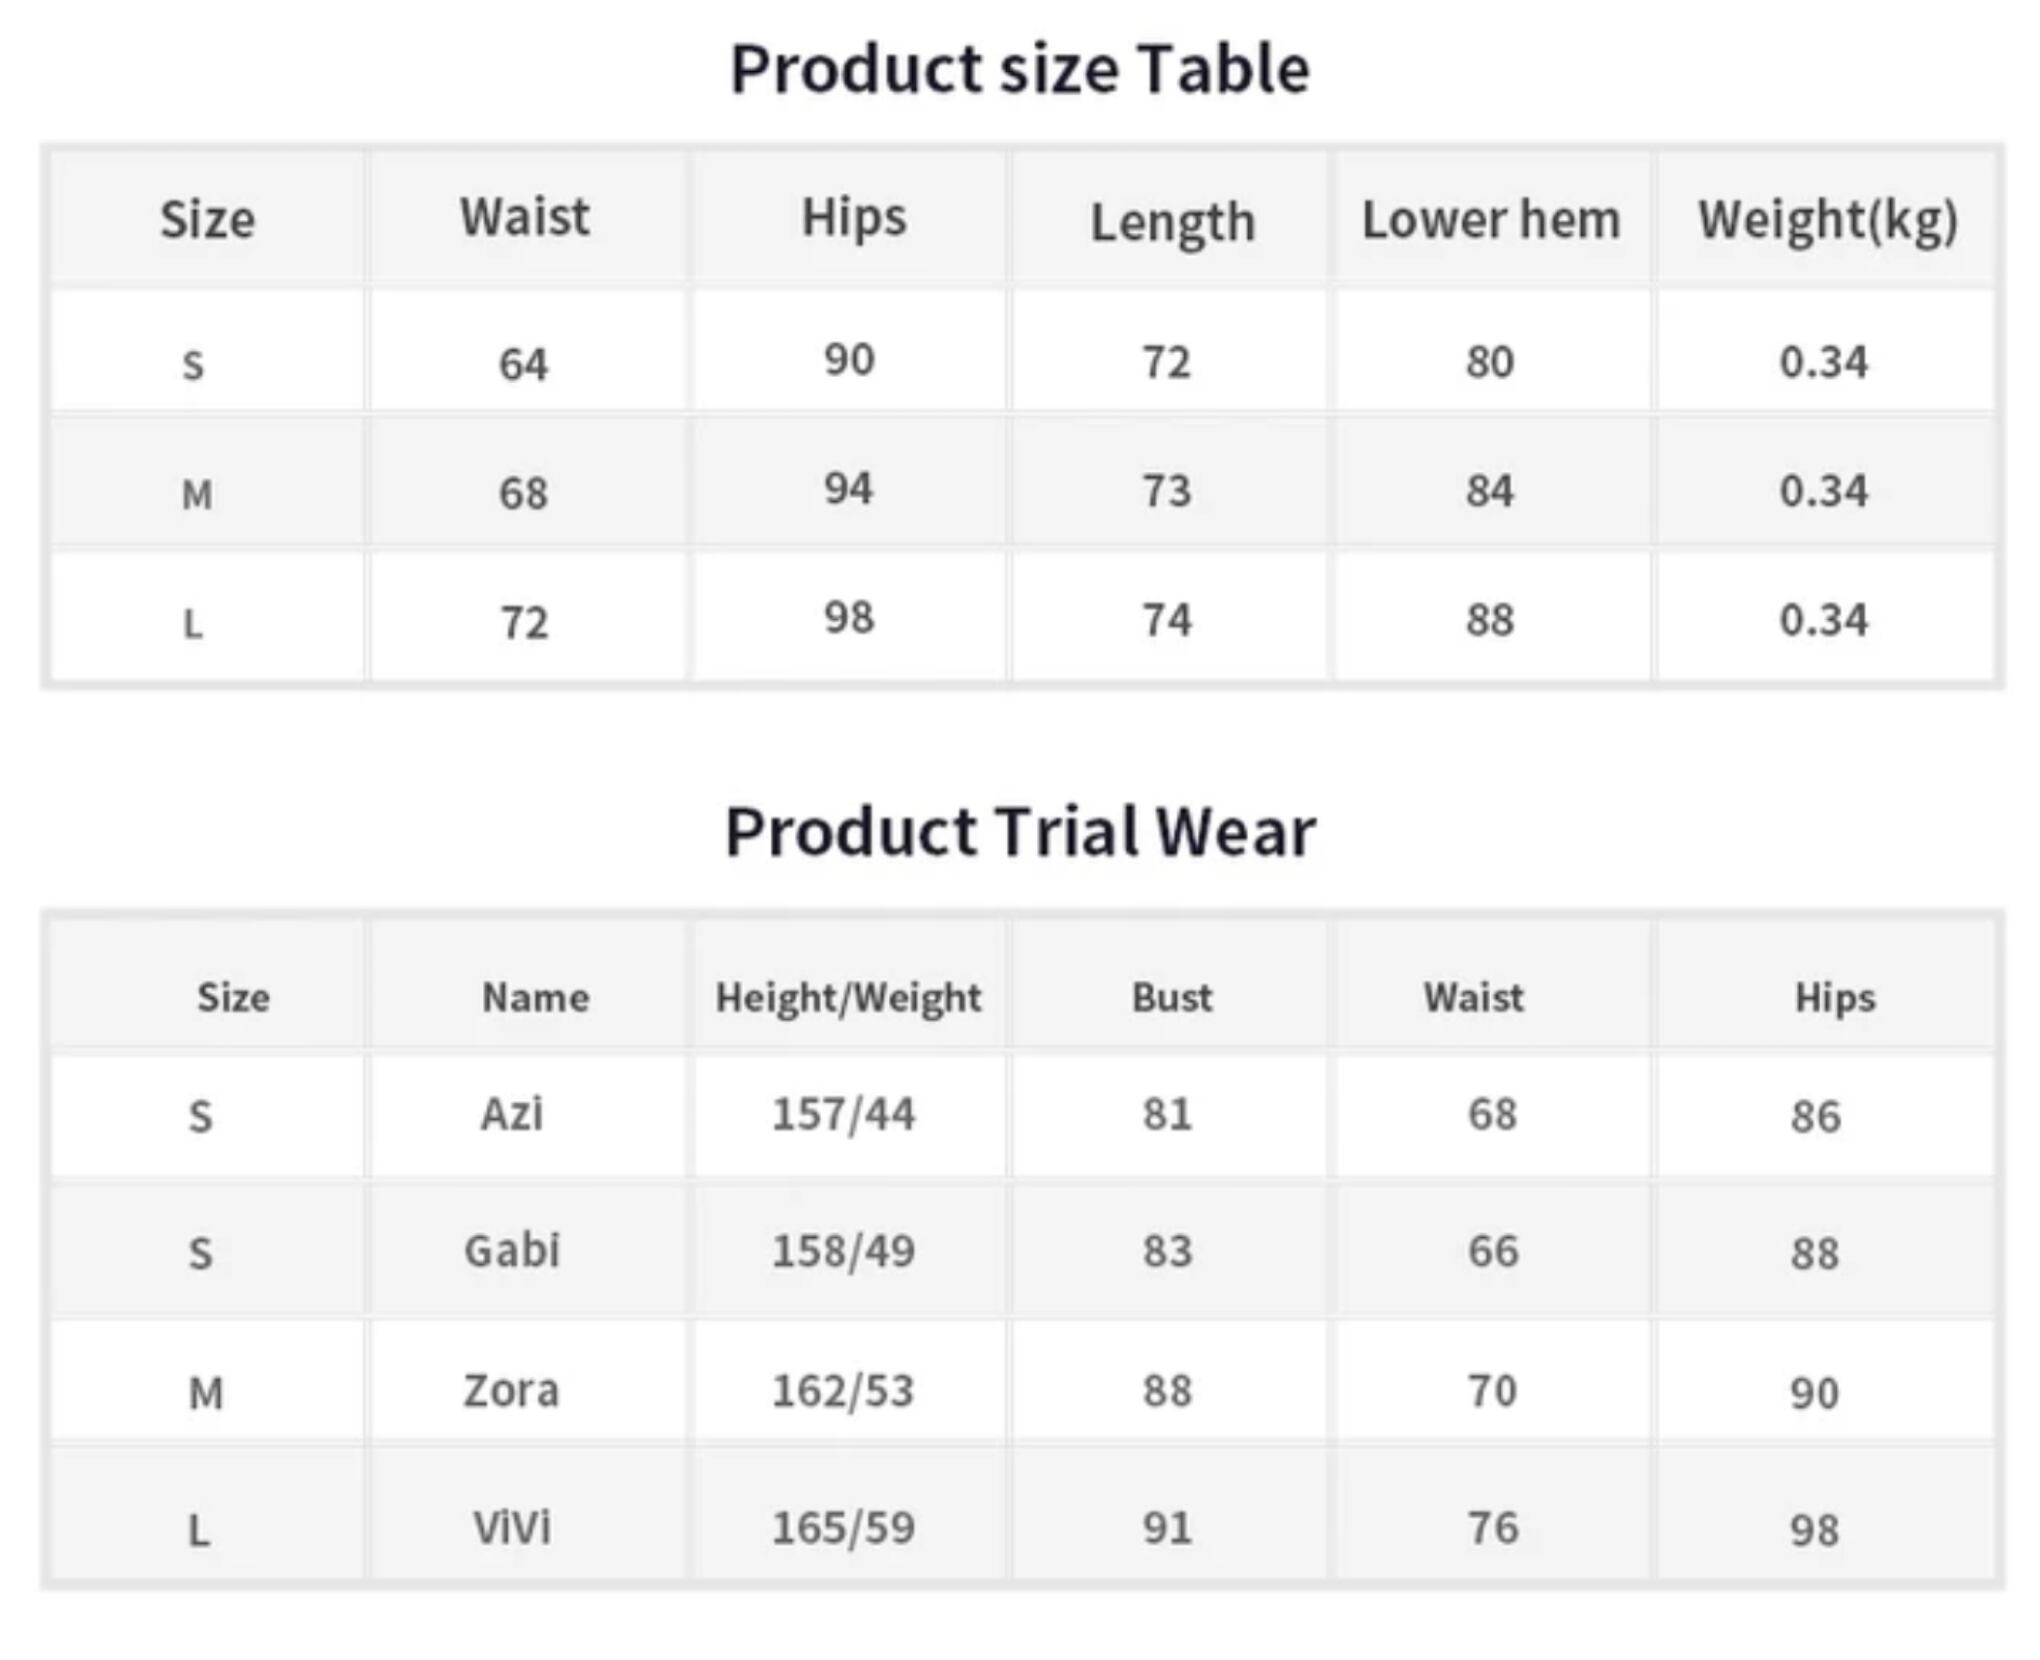Select the name "ViVi" cell

click(511, 1527)
